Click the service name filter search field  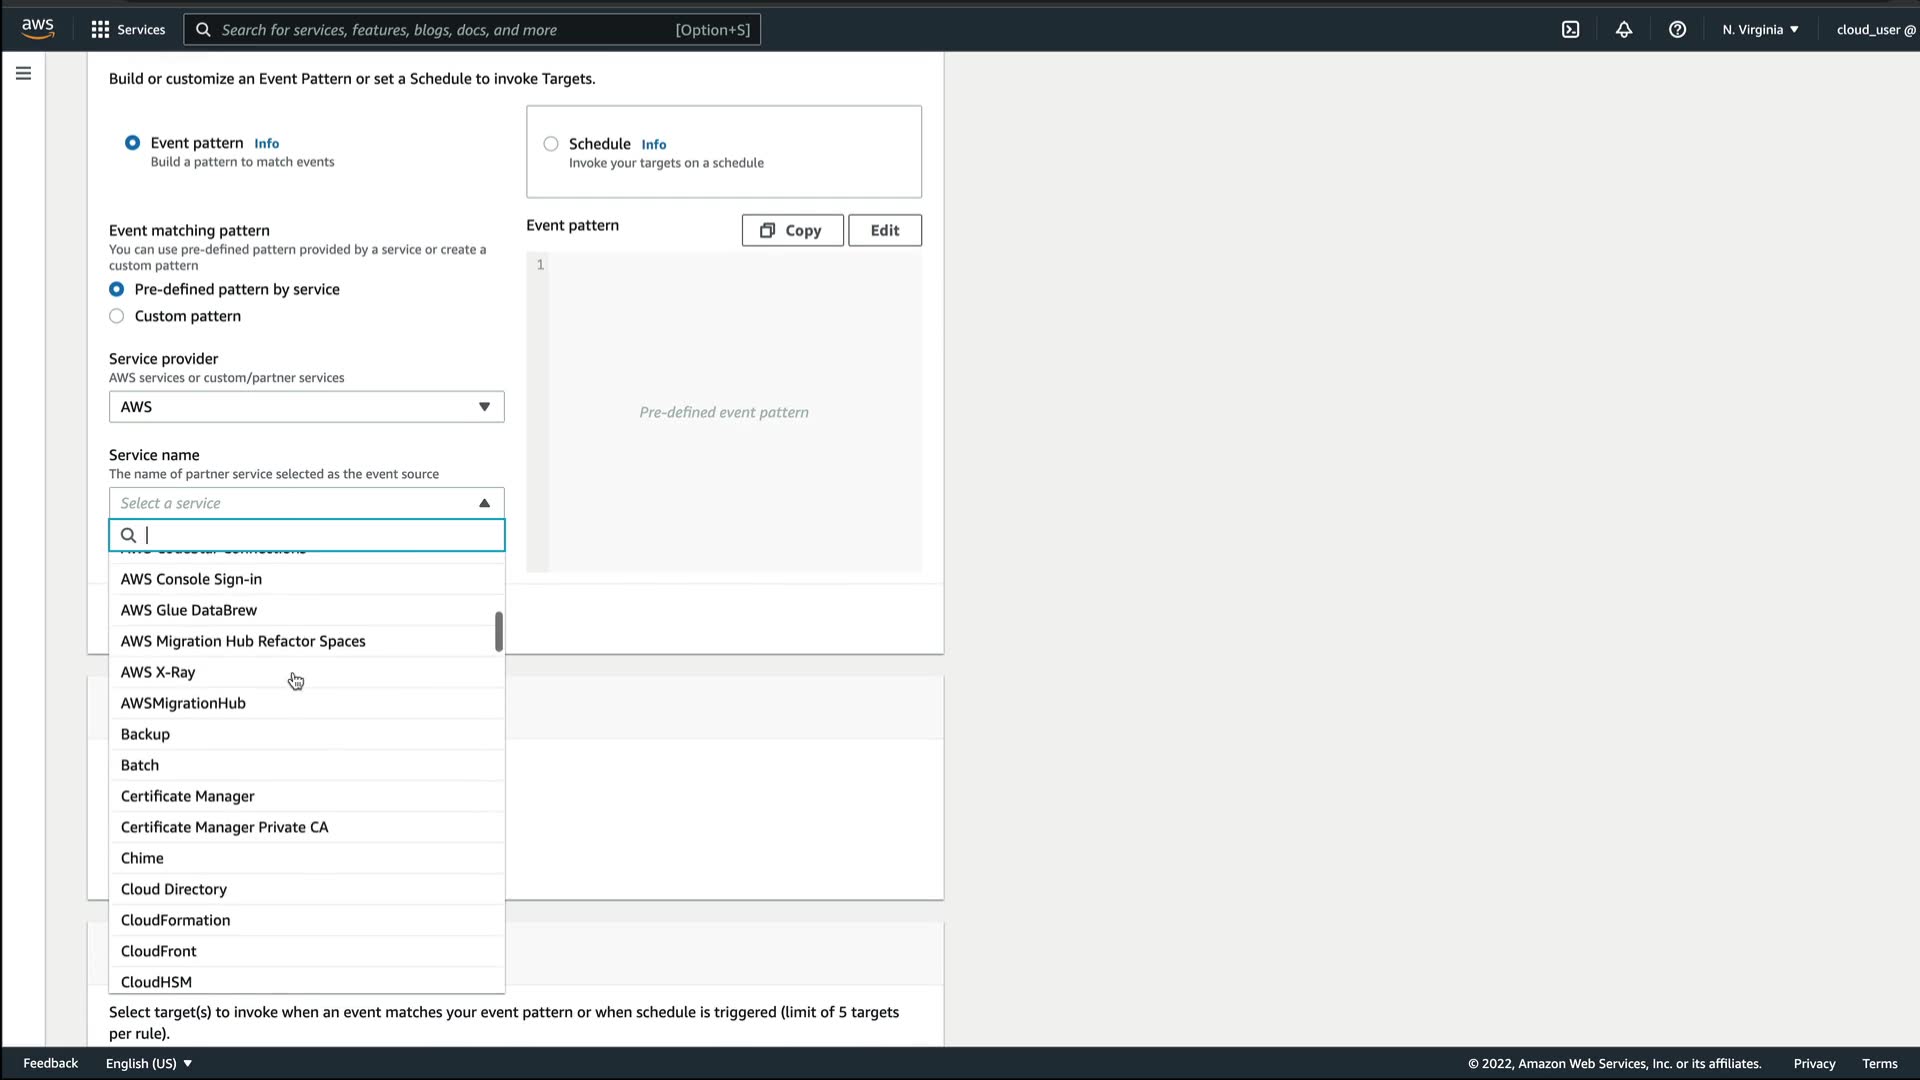320,535
